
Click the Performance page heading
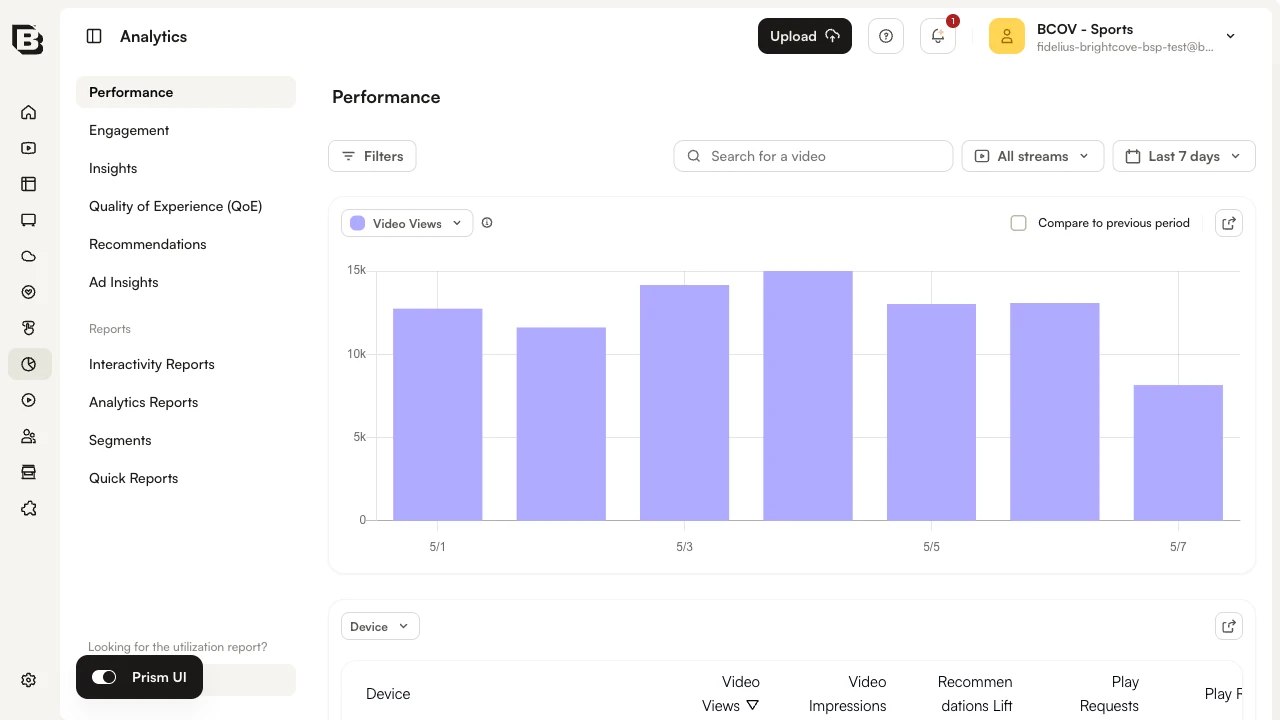click(386, 97)
